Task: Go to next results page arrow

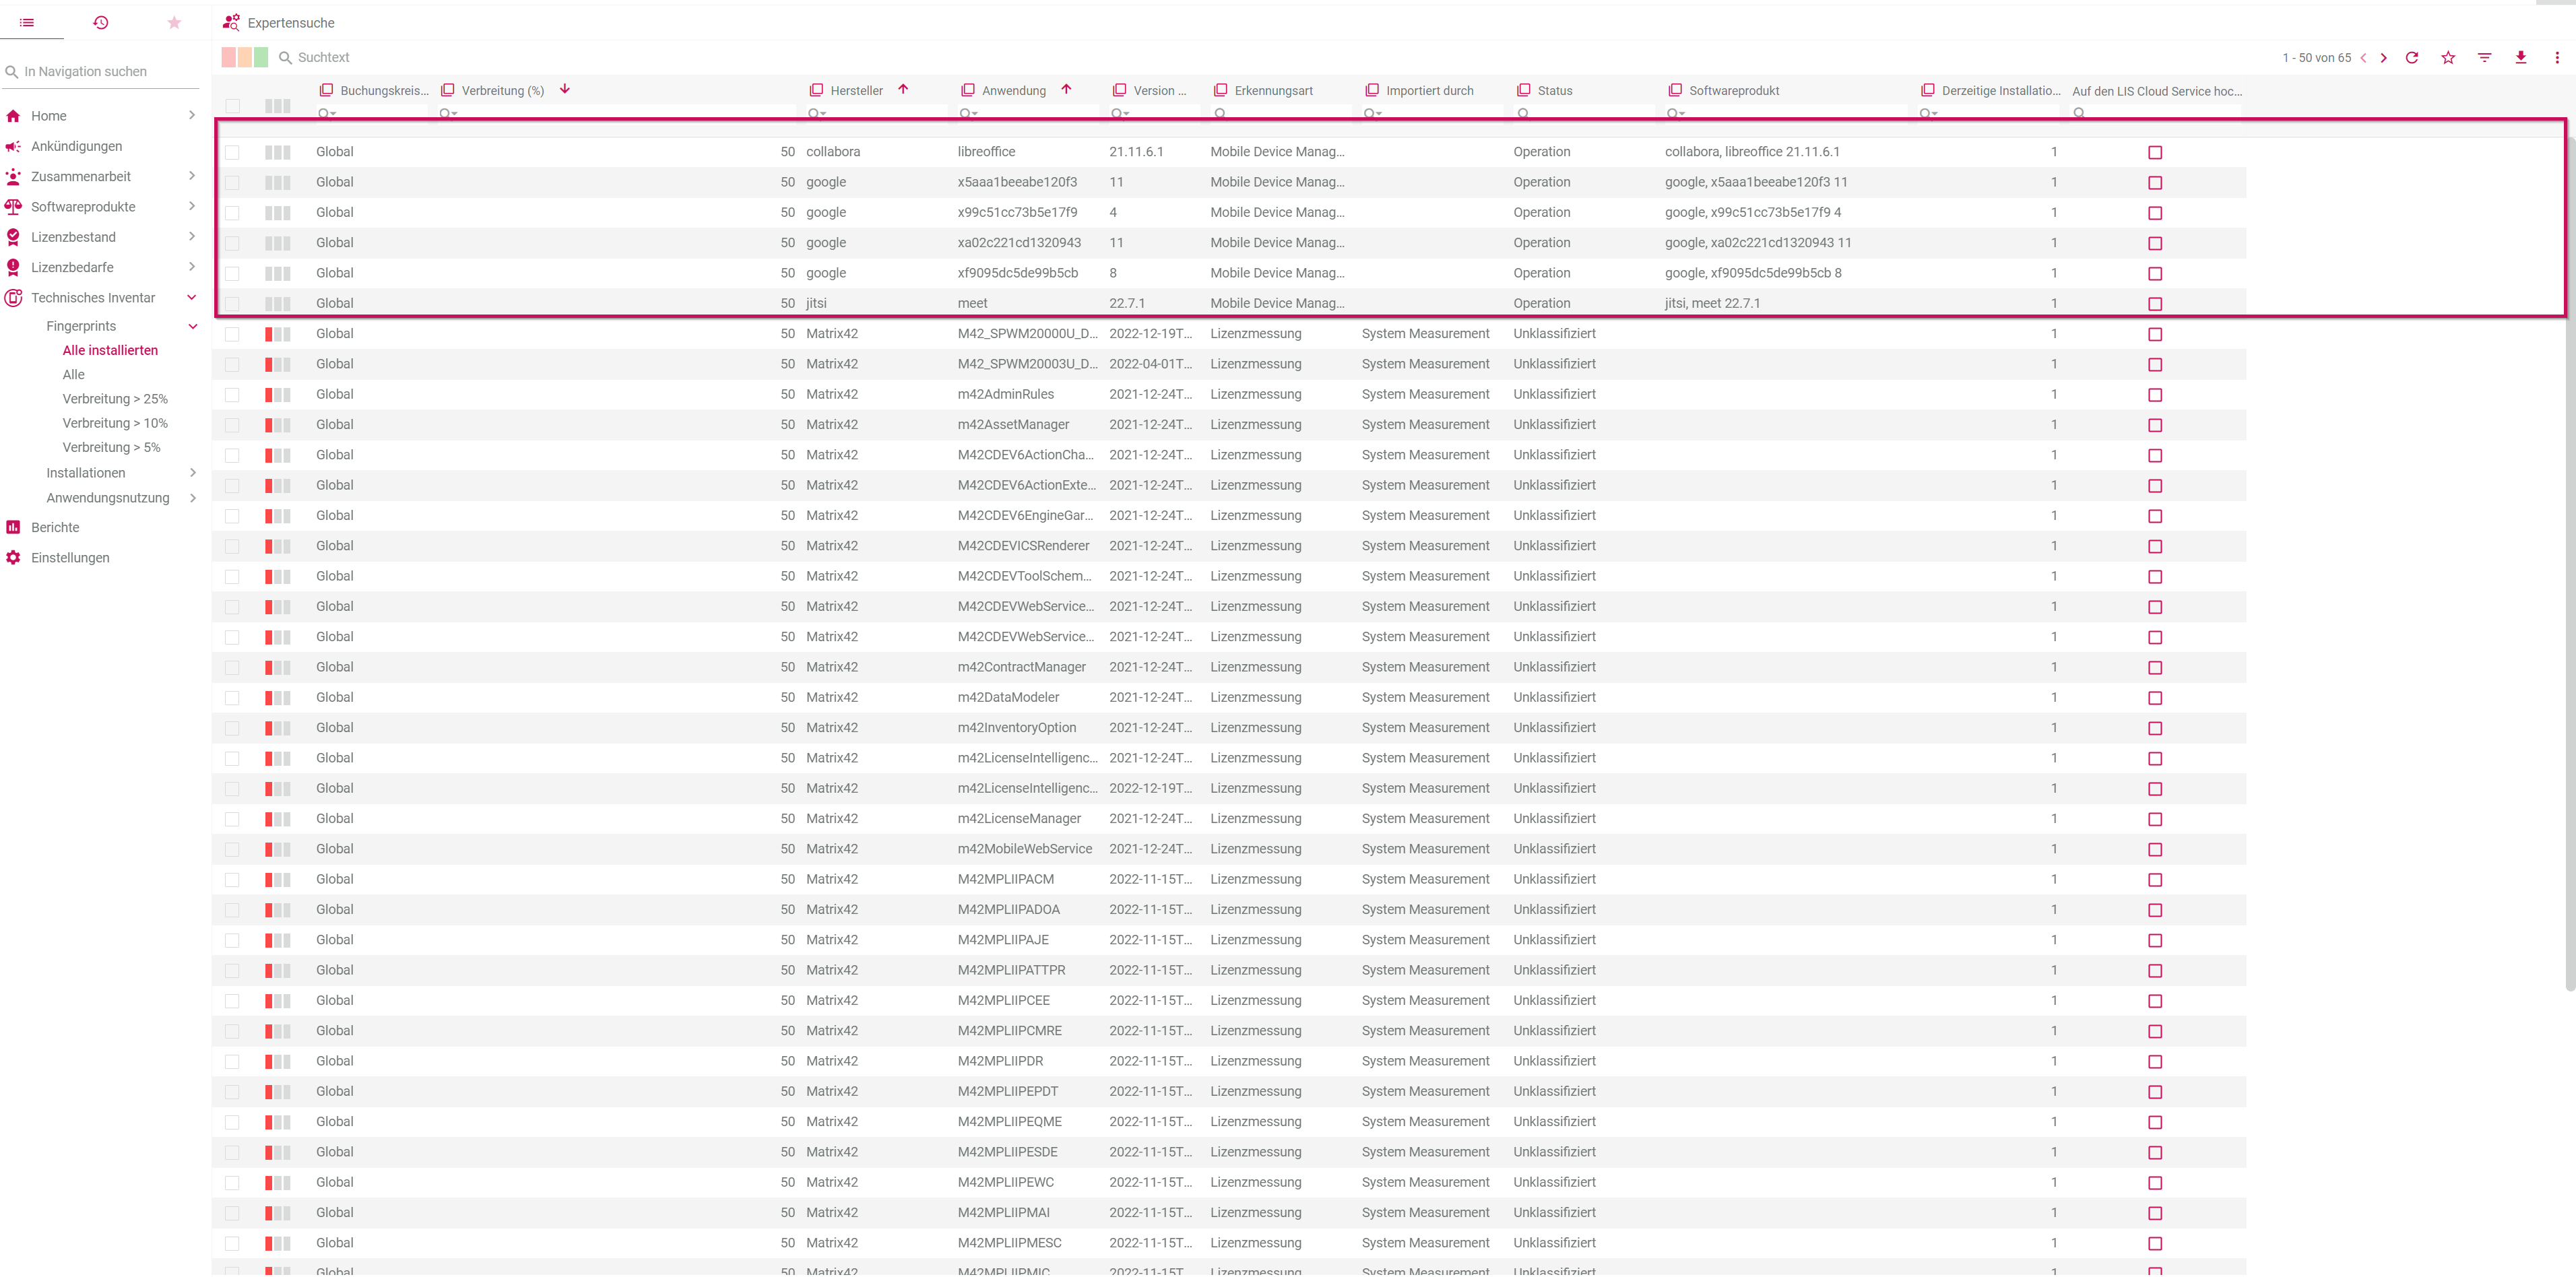Action: pyautogui.click(x=2384, y=58)
